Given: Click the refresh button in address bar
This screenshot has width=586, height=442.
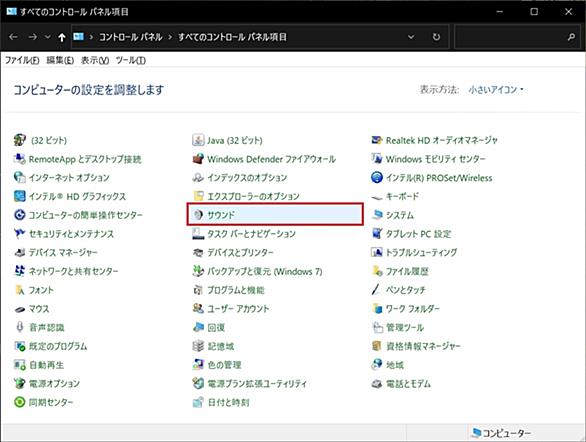Looking at the screenshot, I should tap(436, 37).
